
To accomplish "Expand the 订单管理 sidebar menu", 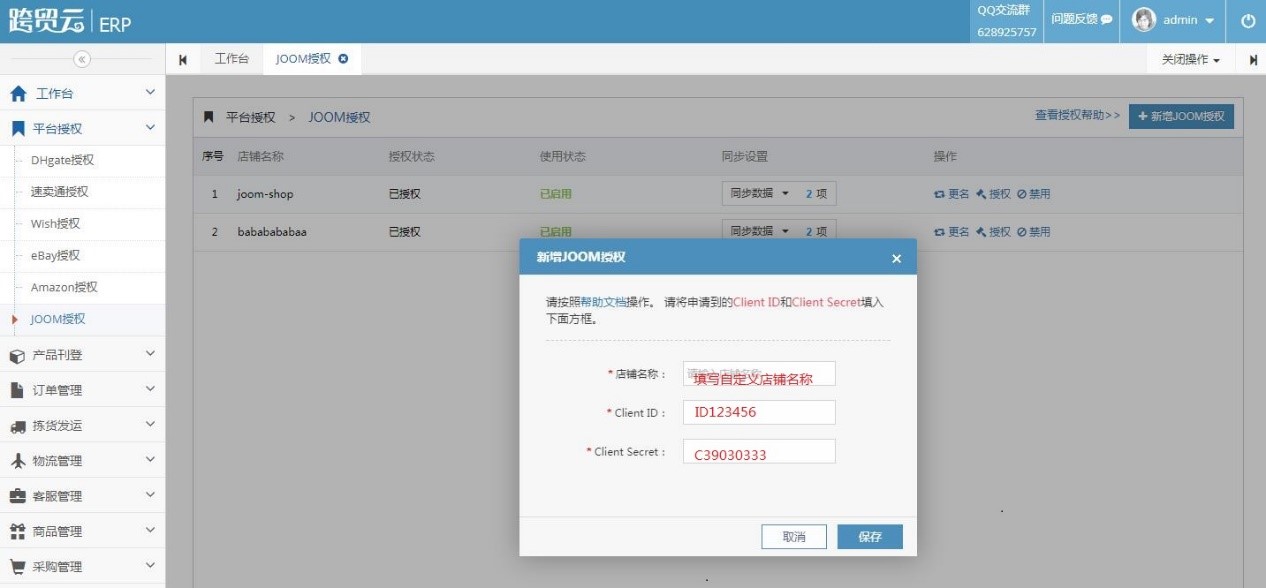I will tap(82, 390).
